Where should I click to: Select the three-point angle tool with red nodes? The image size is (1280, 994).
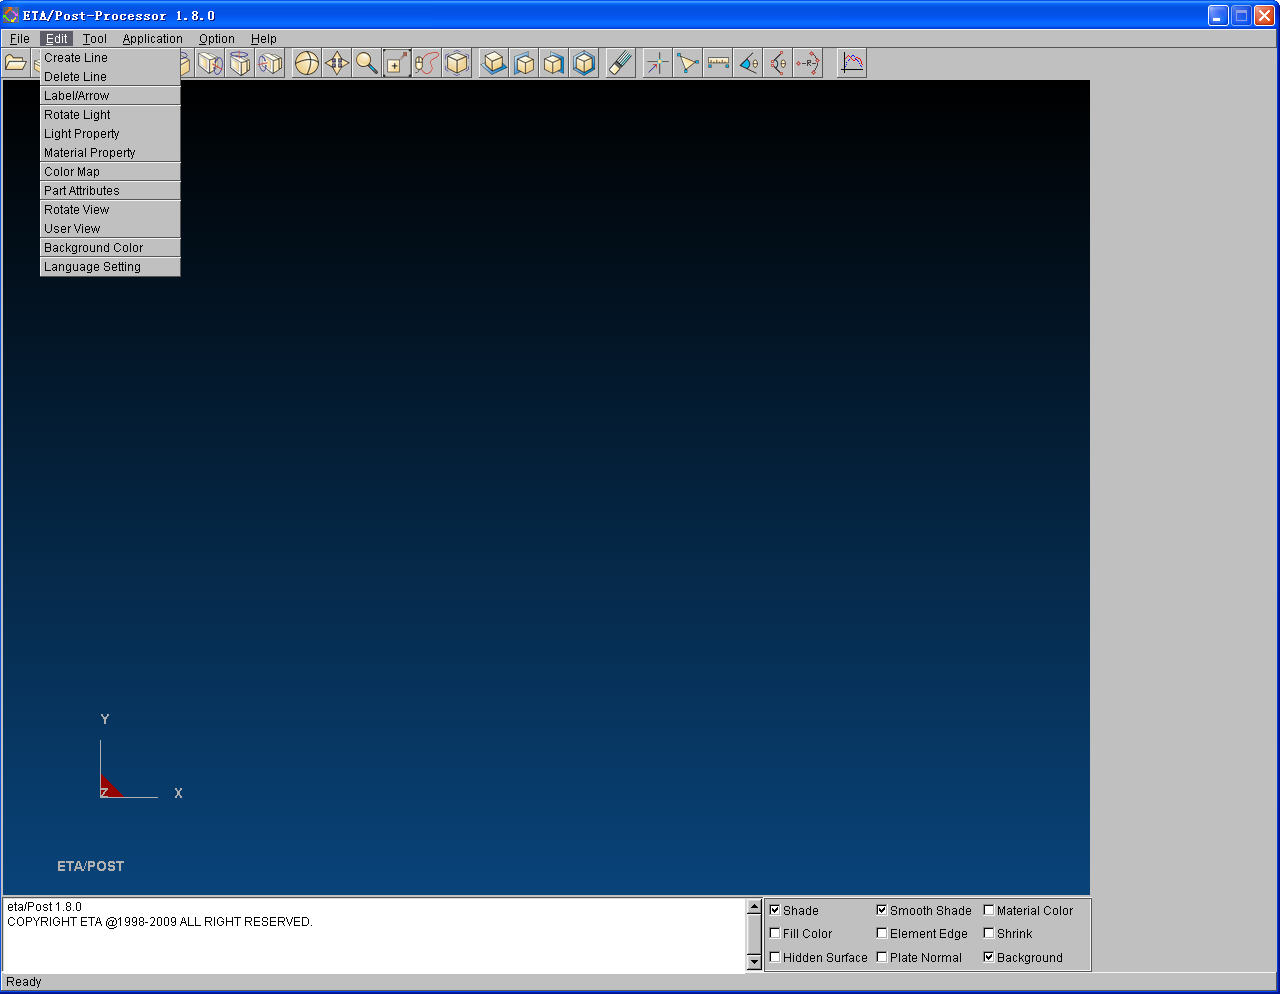coord(778,63)
